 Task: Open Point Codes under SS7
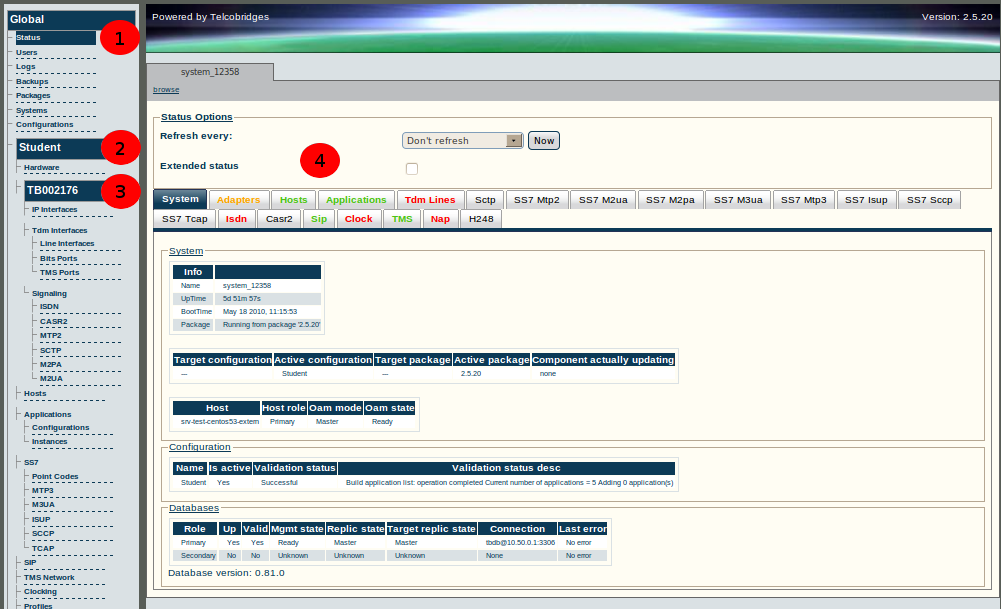[x=55, y=477]
